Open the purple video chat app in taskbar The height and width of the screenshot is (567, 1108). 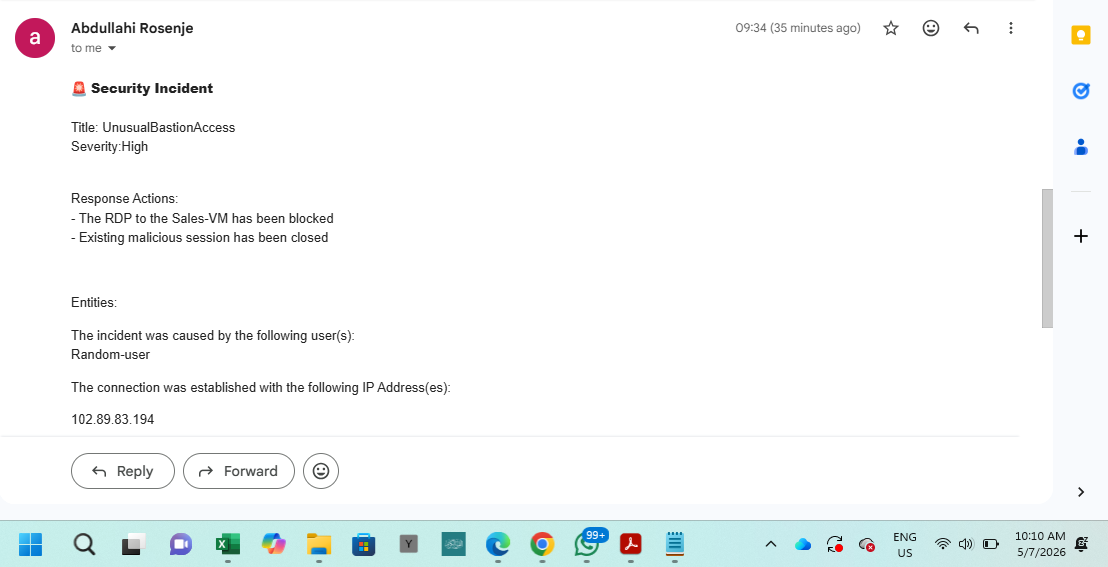[x=181, y=544]
